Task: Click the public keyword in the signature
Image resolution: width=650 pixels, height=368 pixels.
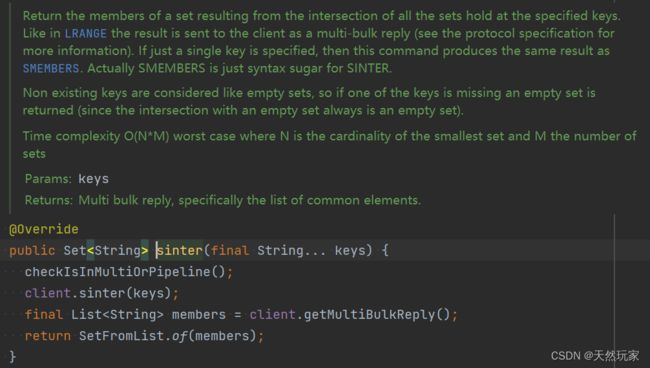Action: pos(32,250)
